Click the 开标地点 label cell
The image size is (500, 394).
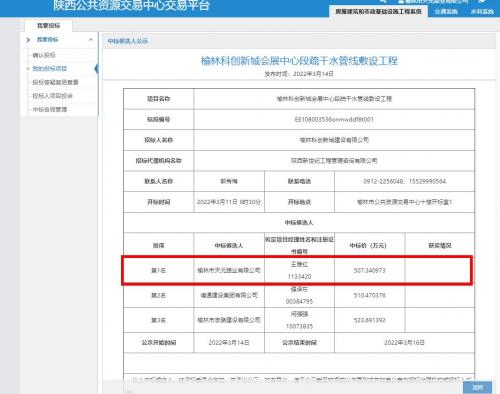pyautogui.click(x=299, y=202)
